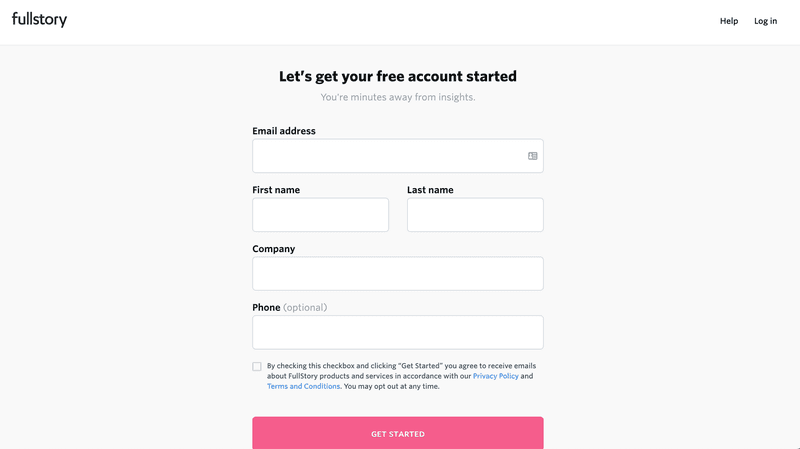Click the contact card autofill icon
The height and width of the screenshot is (449, 800).
point(533,156)
